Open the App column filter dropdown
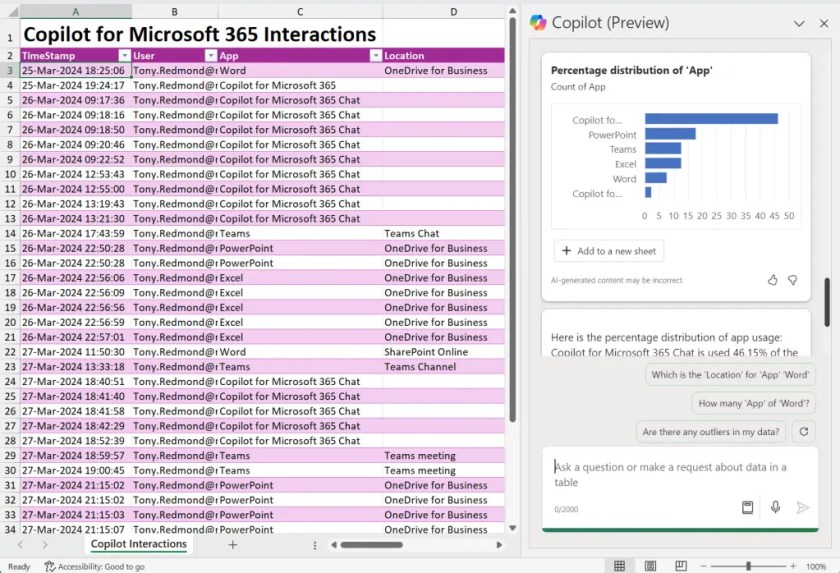840x573 pixels. click(x=376, y=56)
